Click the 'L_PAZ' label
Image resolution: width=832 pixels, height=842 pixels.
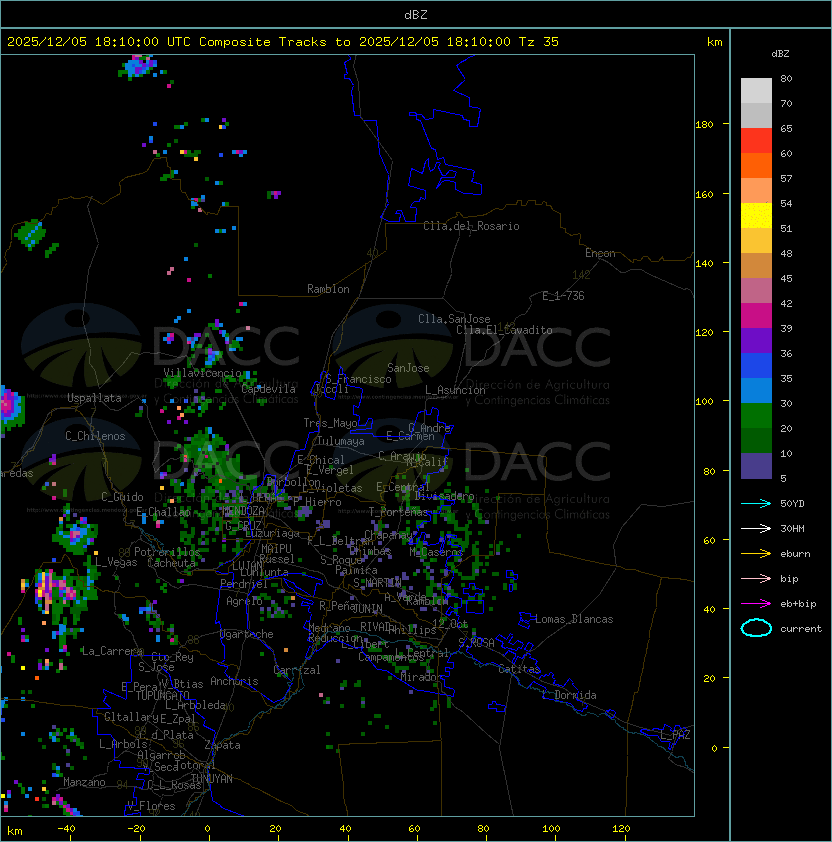675,735
